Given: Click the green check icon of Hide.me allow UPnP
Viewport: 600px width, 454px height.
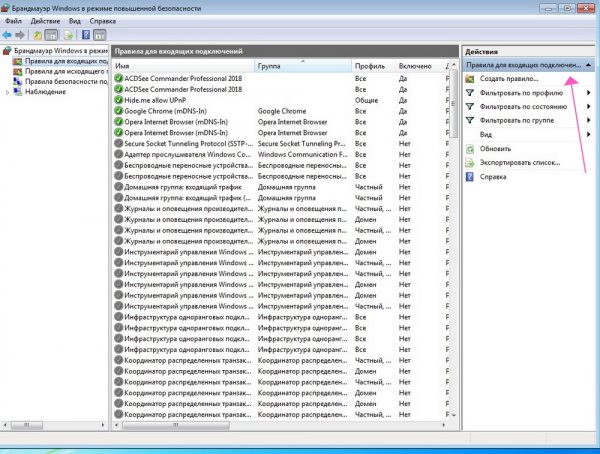Looking at the screenshot, I should click(x=119, y=100).
